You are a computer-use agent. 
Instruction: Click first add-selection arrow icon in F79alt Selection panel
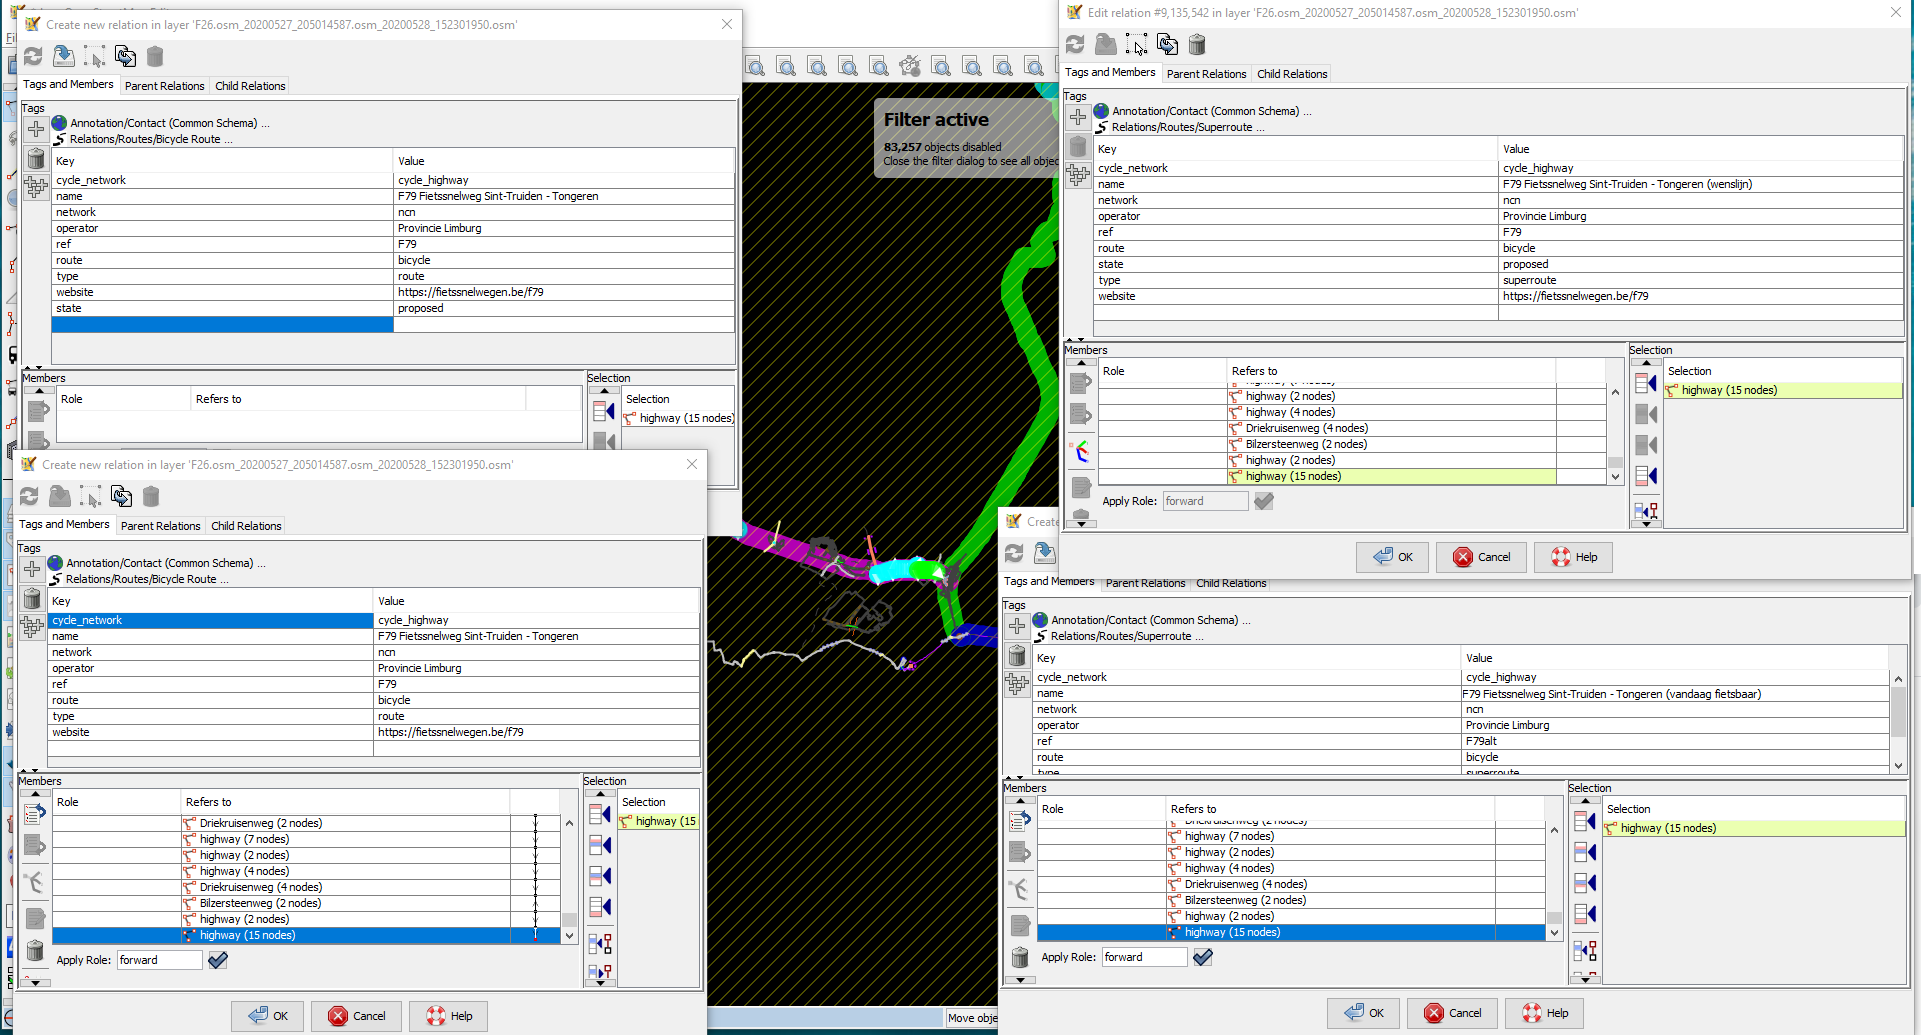[1585, 822]
